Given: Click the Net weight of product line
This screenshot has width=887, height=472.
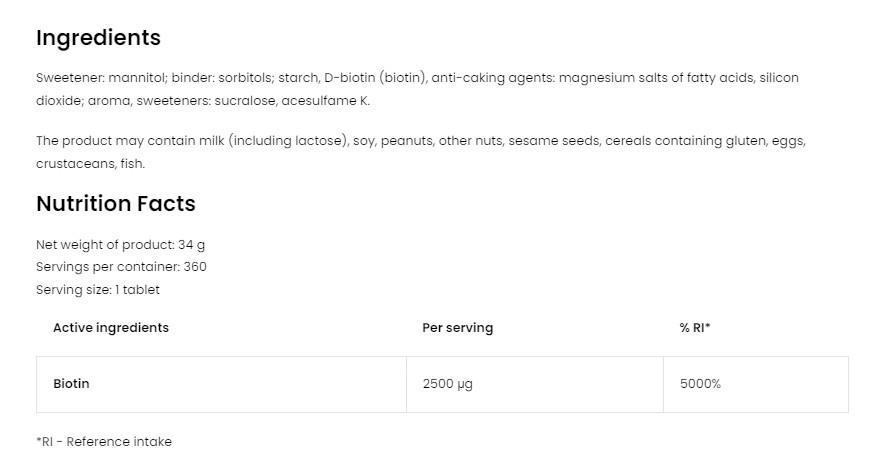Looking at the screenshot, I should [120, 245].
